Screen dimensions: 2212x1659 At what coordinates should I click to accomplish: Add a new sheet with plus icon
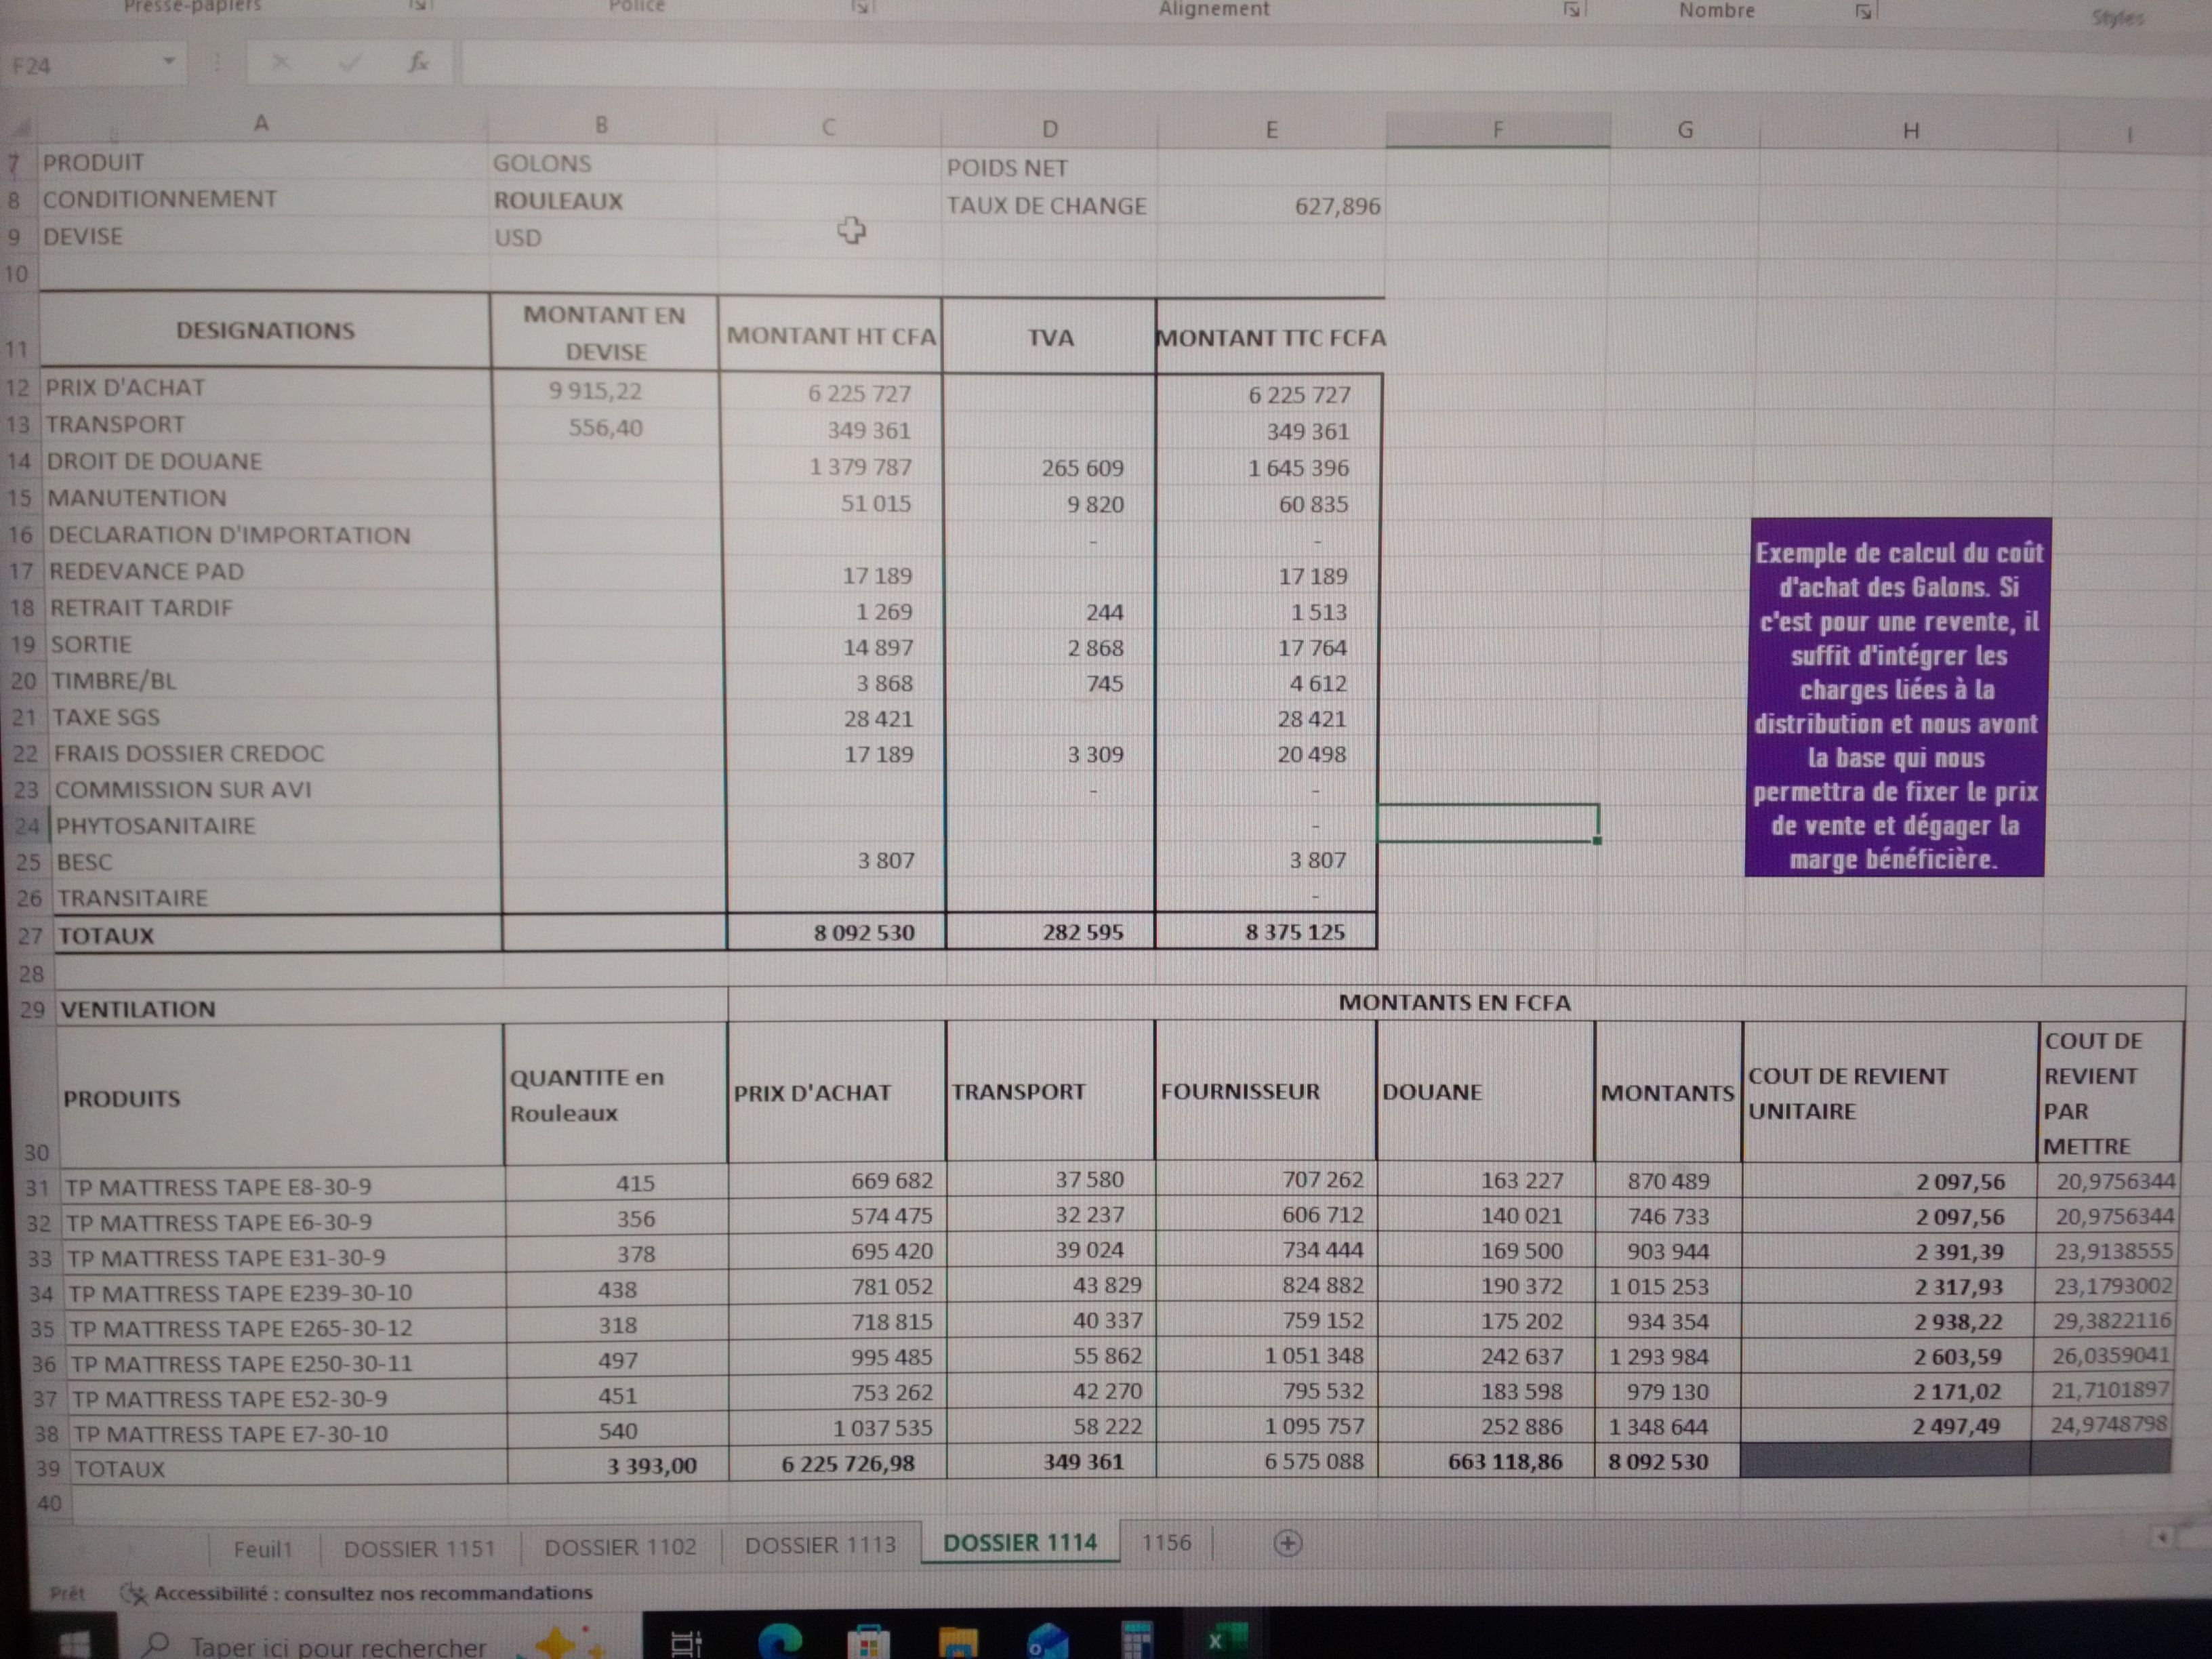click(1288, 1543)
